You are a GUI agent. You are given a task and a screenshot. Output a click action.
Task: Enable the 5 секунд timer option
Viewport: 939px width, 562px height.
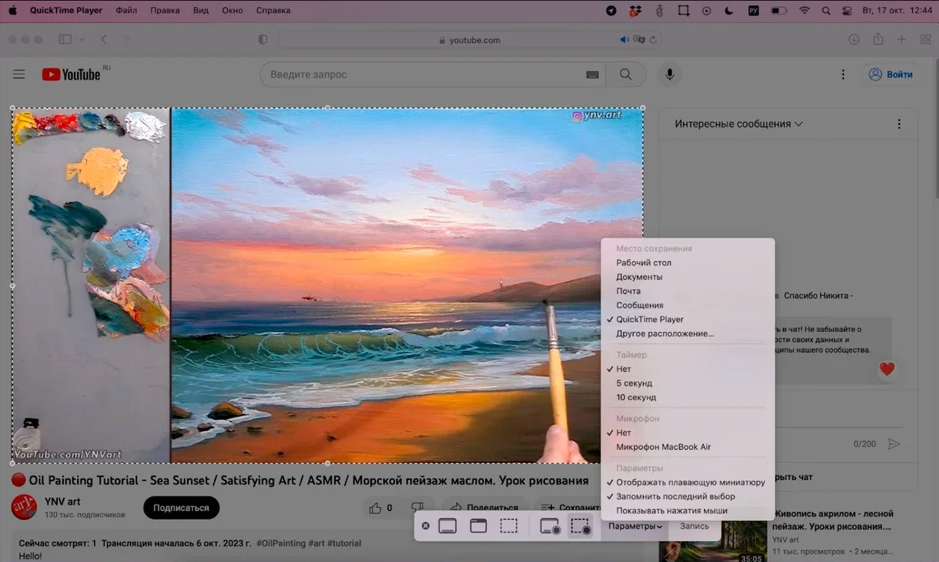pyautogui.click(x=634, y=383)
